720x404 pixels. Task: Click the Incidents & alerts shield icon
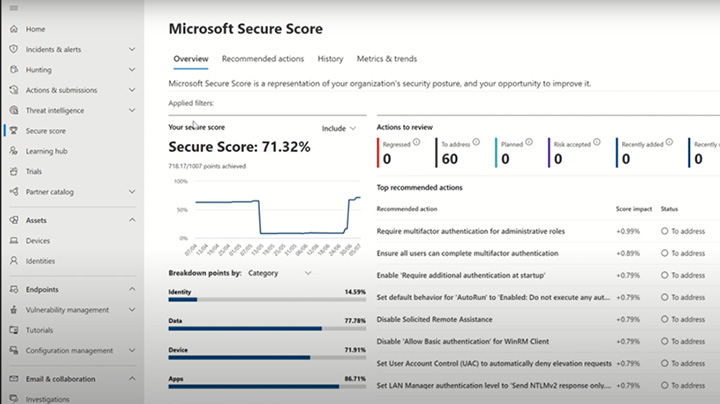coord(13,49)
